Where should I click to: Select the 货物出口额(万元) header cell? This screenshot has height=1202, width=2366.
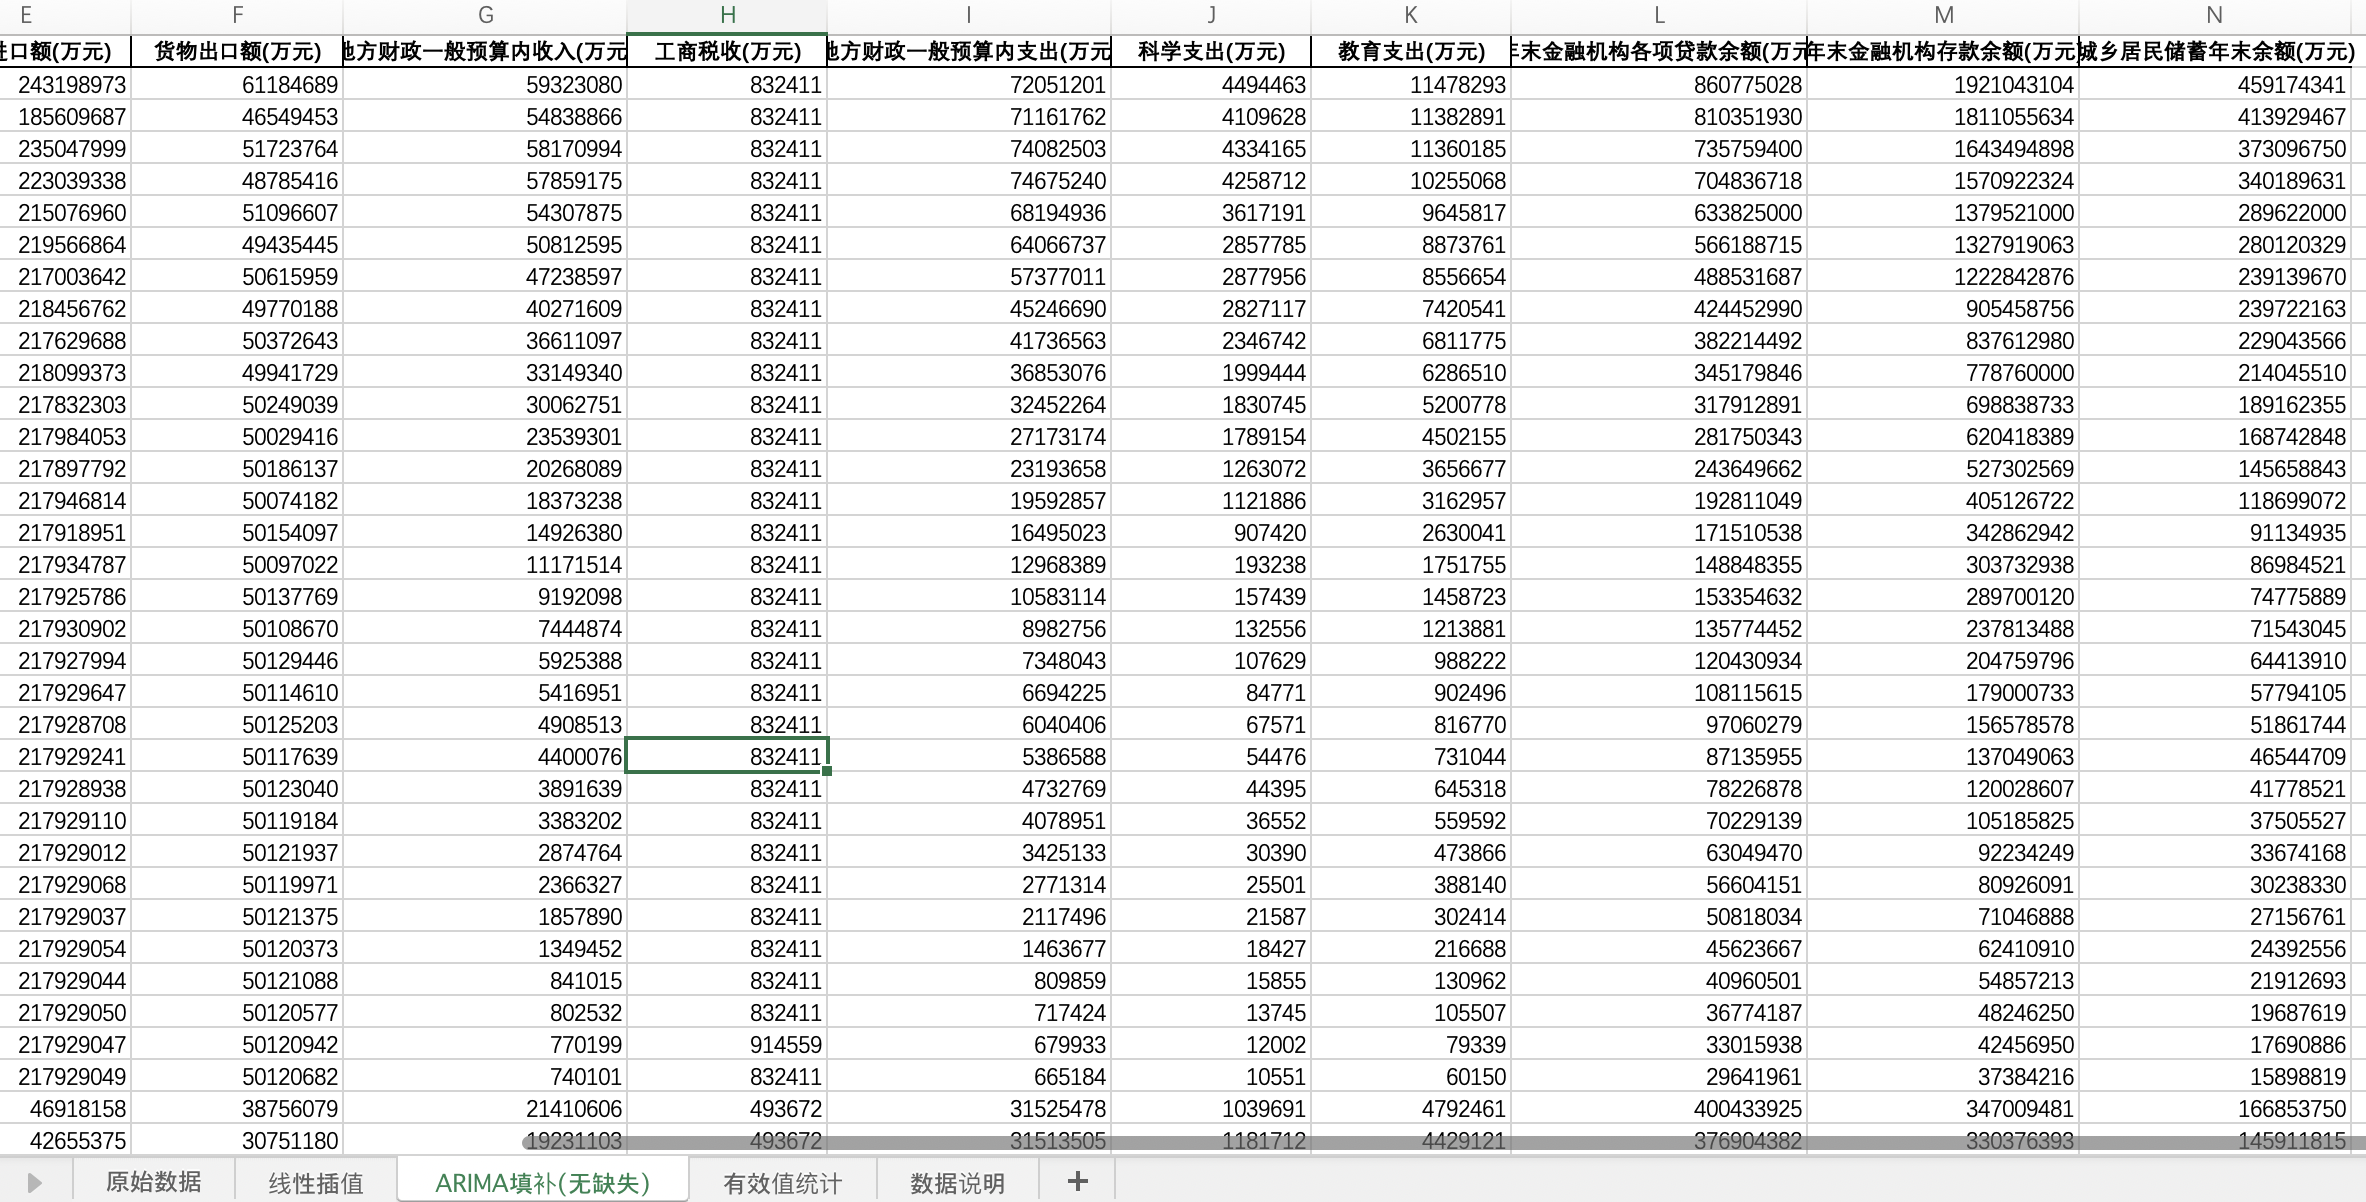coord(237,51)
